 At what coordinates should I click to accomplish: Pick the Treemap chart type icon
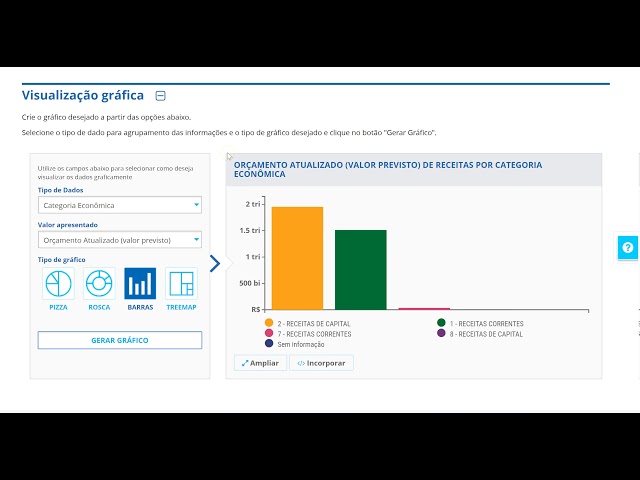point(181,283)
